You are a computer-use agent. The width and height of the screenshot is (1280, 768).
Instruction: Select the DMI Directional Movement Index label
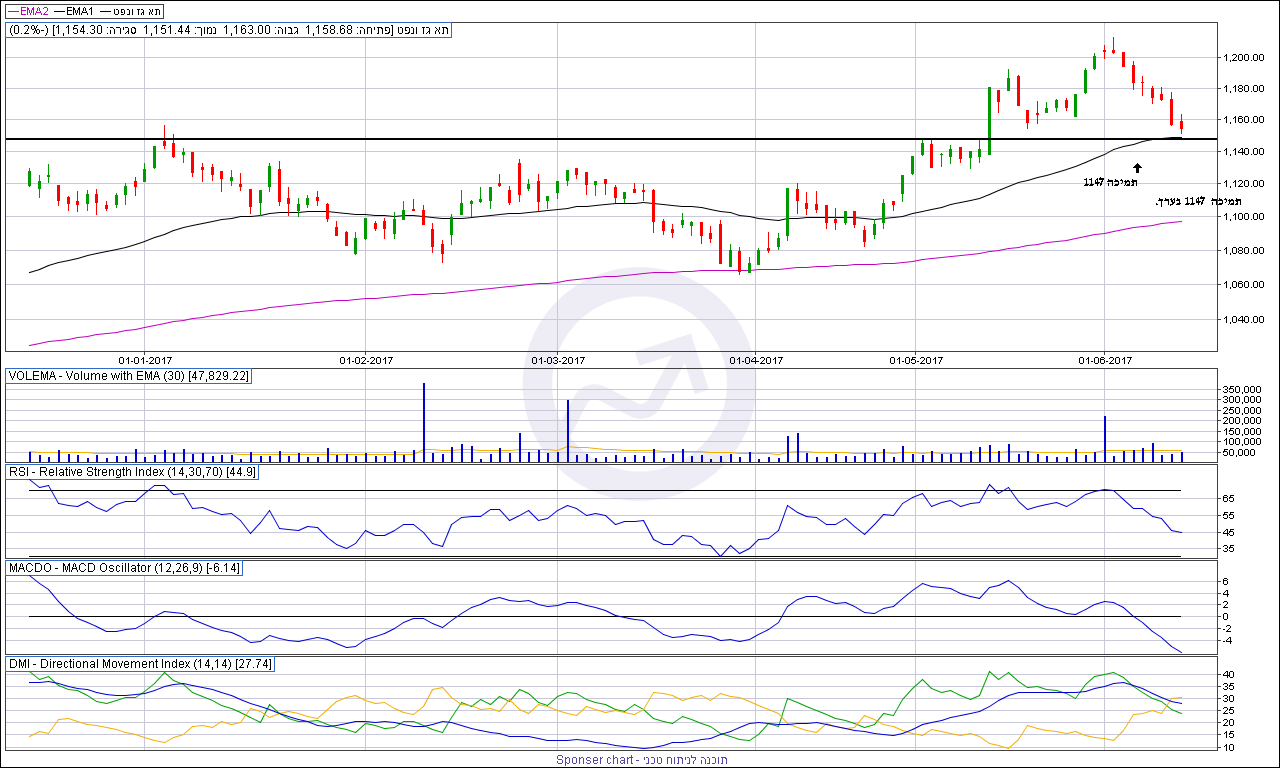click(140, 664)
